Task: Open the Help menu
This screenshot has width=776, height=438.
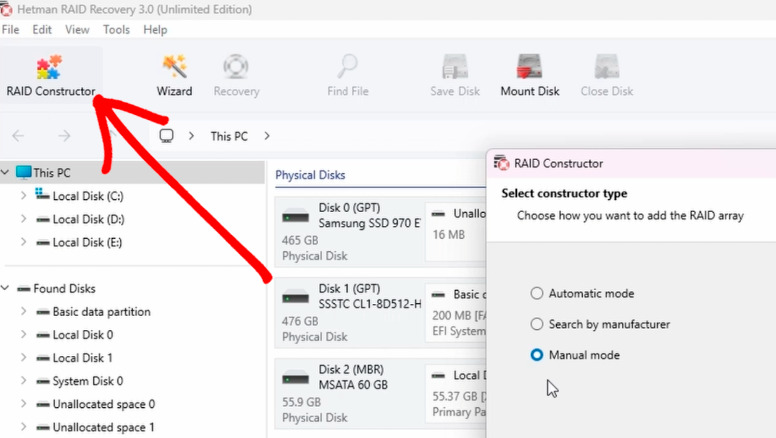Action: (x=155, y=30)
